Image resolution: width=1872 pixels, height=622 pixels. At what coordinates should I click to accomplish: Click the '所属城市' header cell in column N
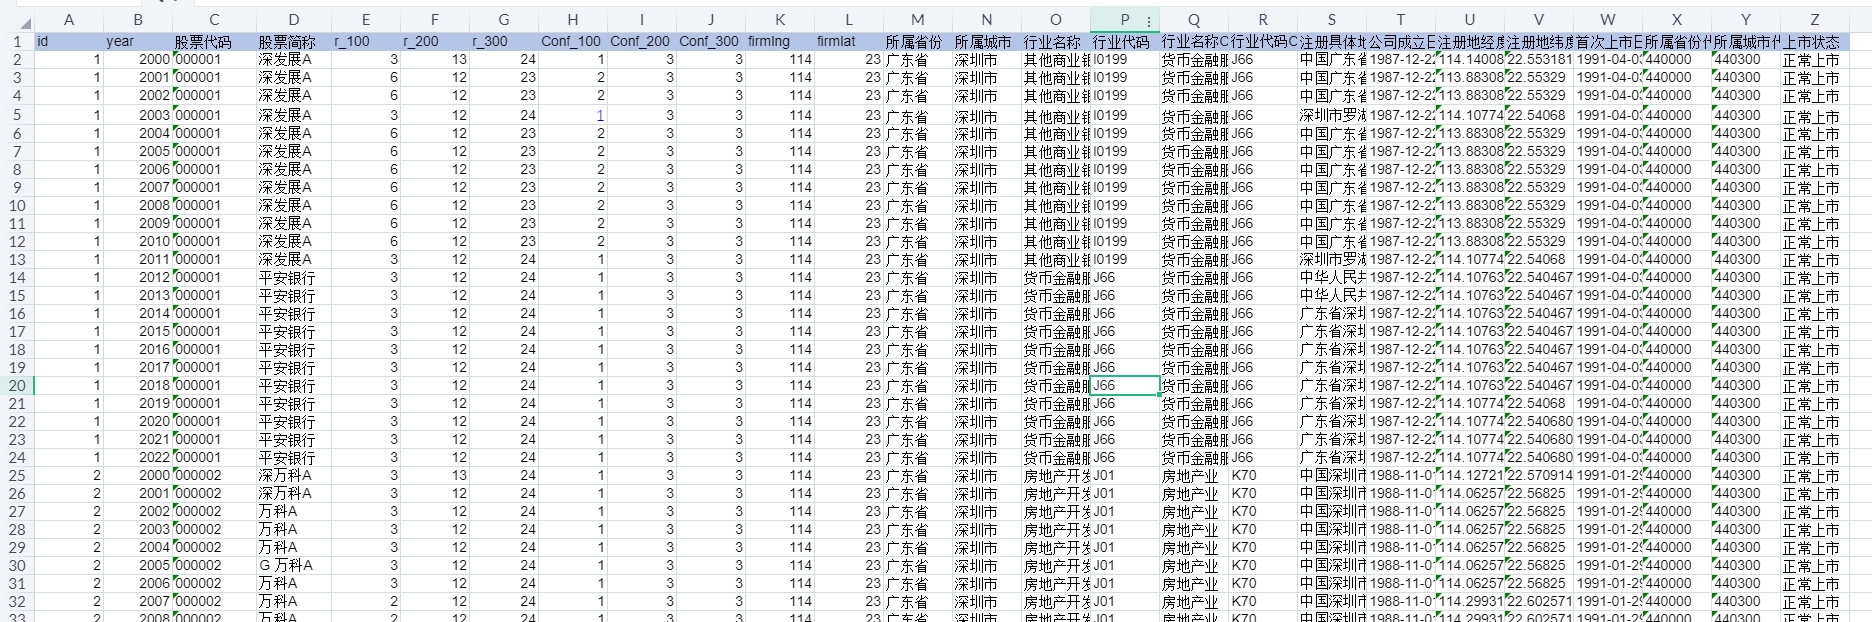tap(986, 42)
